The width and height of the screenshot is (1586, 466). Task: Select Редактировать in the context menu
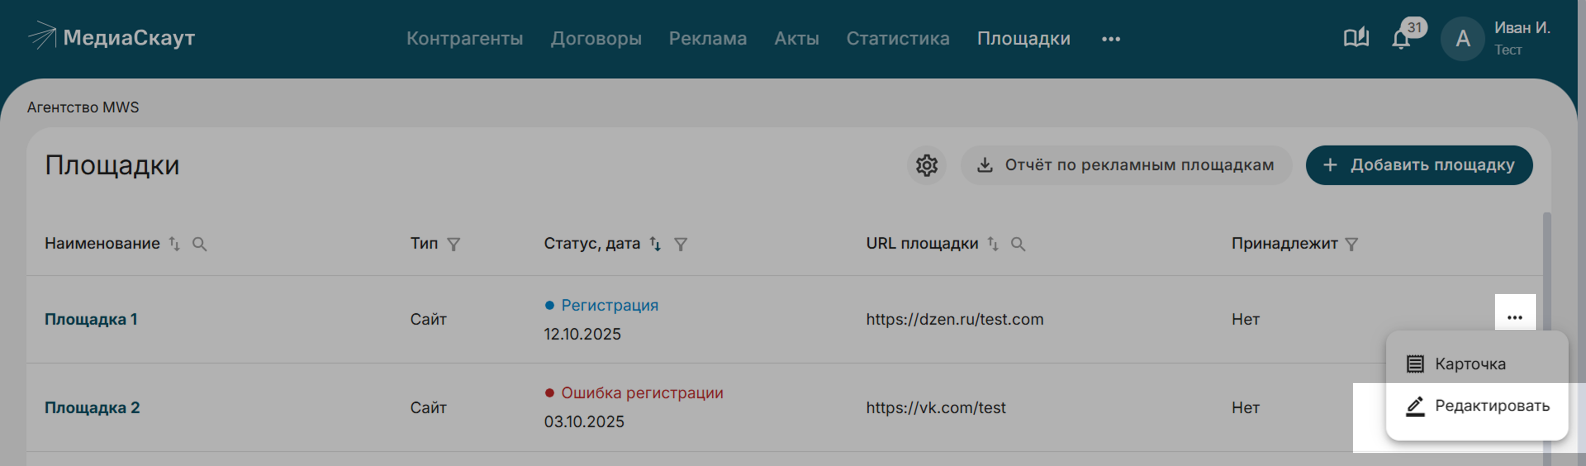1477,406
